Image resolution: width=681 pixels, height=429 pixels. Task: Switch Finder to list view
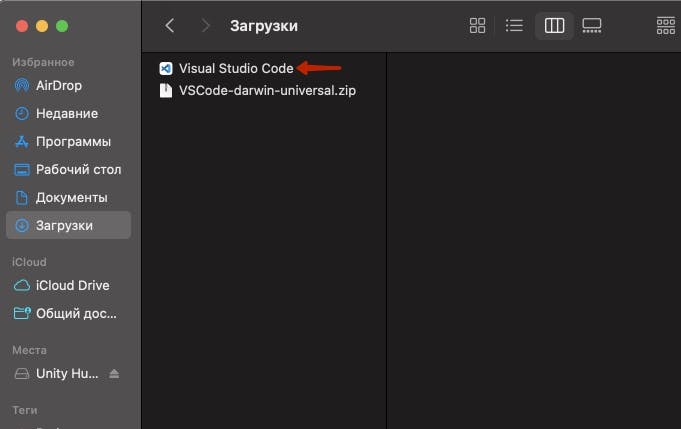point(514,26)
